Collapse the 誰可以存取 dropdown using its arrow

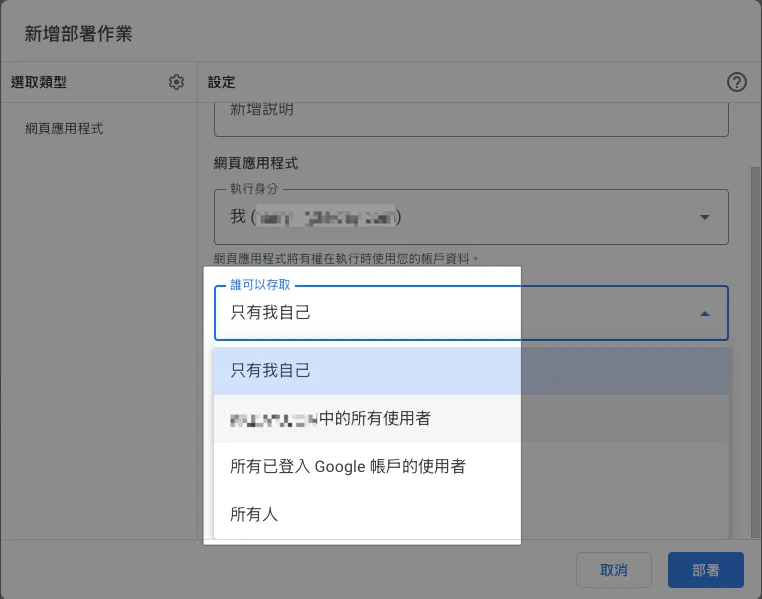tap(705, 314)
